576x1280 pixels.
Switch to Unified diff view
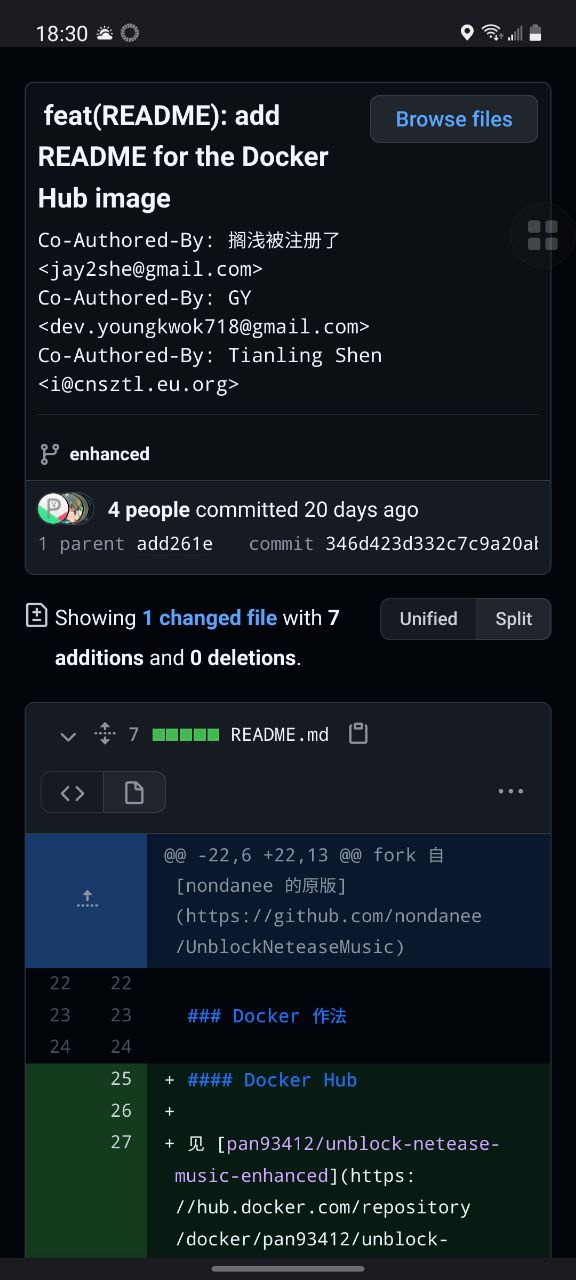[x=428, y=619]
